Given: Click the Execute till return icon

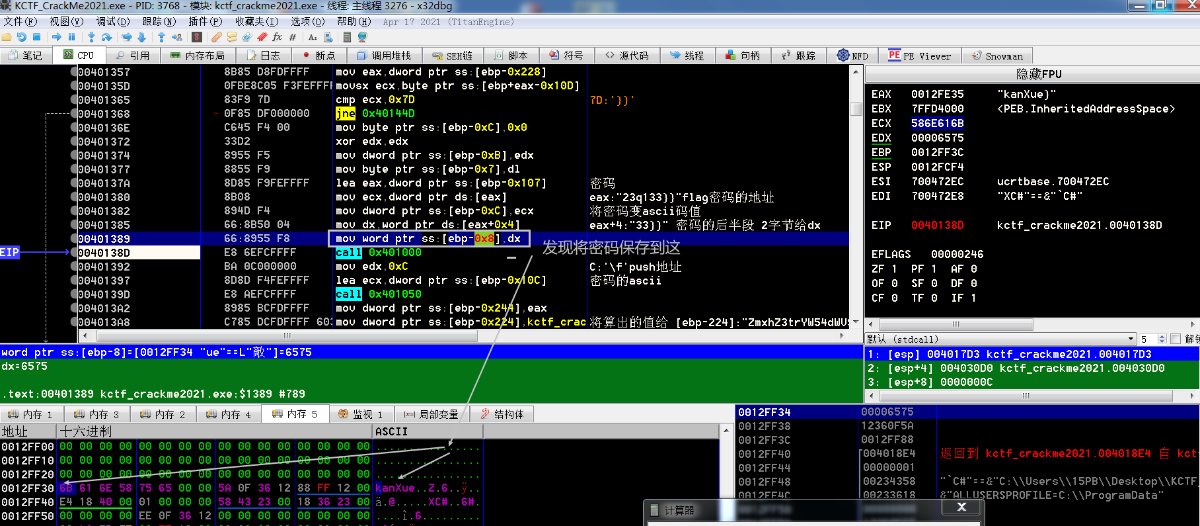Looking at the screenshot, I should pyautogui.click(x=162, y=37).
